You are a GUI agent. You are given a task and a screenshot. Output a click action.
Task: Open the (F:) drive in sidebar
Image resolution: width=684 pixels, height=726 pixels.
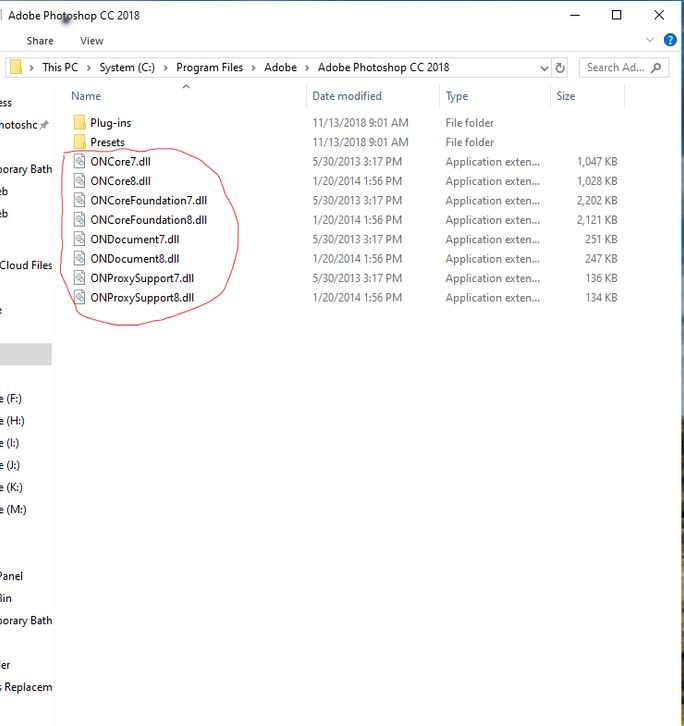click(x=11, y=399)
